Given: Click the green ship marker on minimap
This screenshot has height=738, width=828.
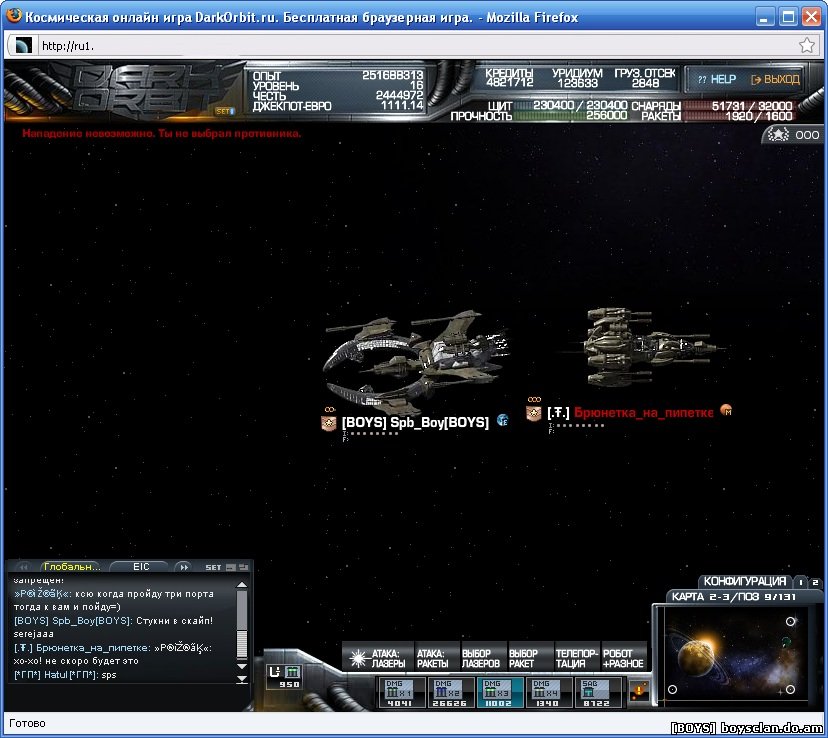Looking at the screenshot, I should (x=786, y=642).
